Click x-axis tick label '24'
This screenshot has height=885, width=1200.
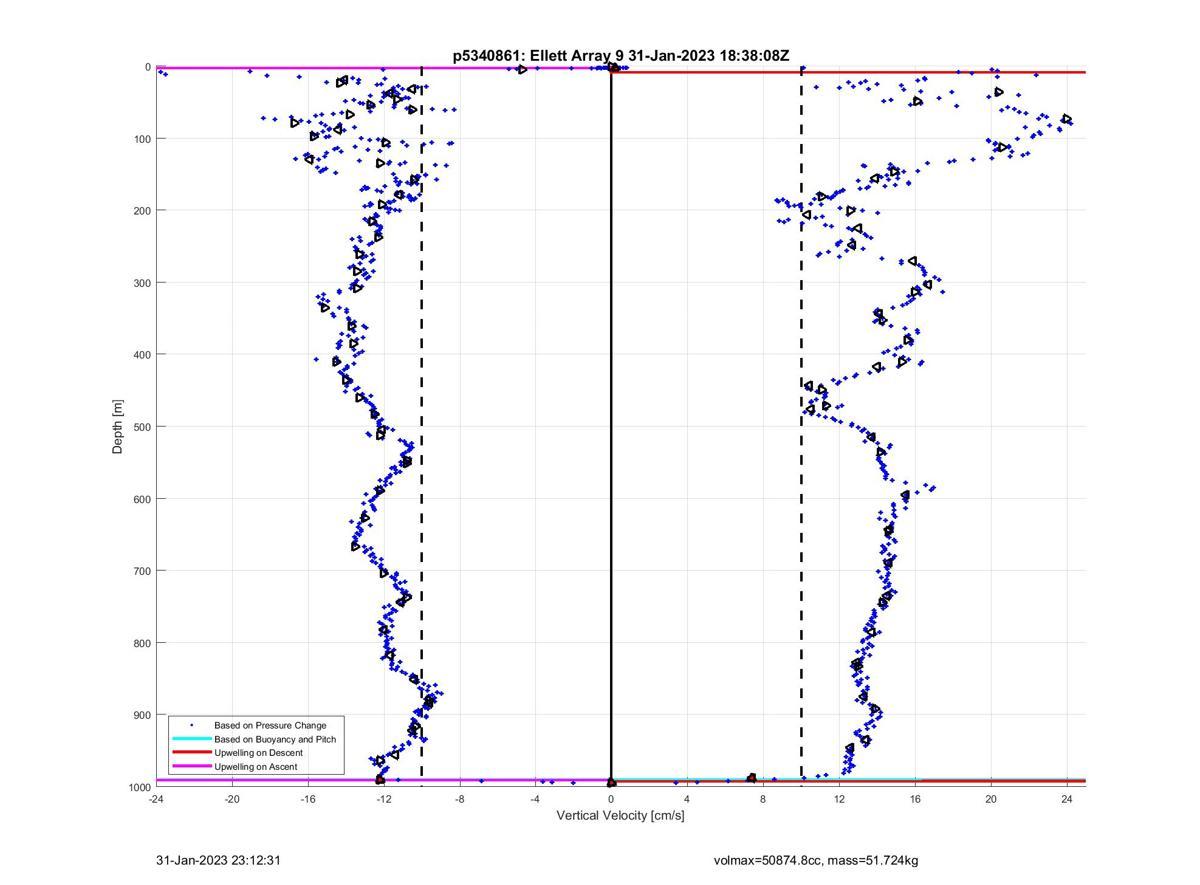click(x=1067, y=799)
